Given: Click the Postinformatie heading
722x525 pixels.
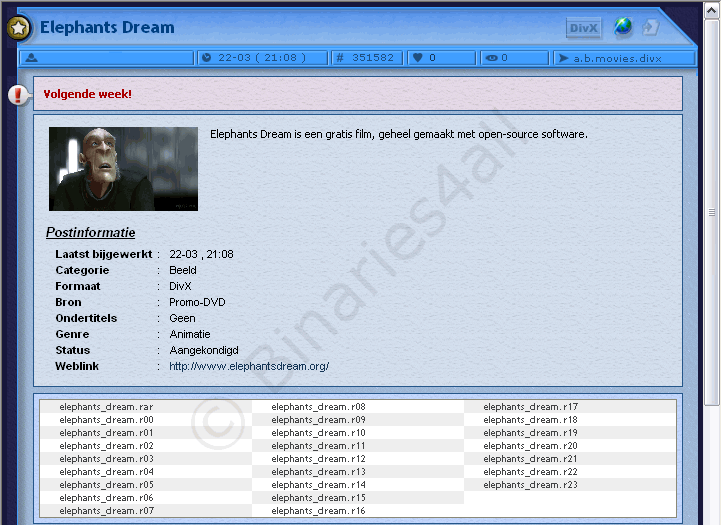Looking at the screenshot, I should 91,232.
